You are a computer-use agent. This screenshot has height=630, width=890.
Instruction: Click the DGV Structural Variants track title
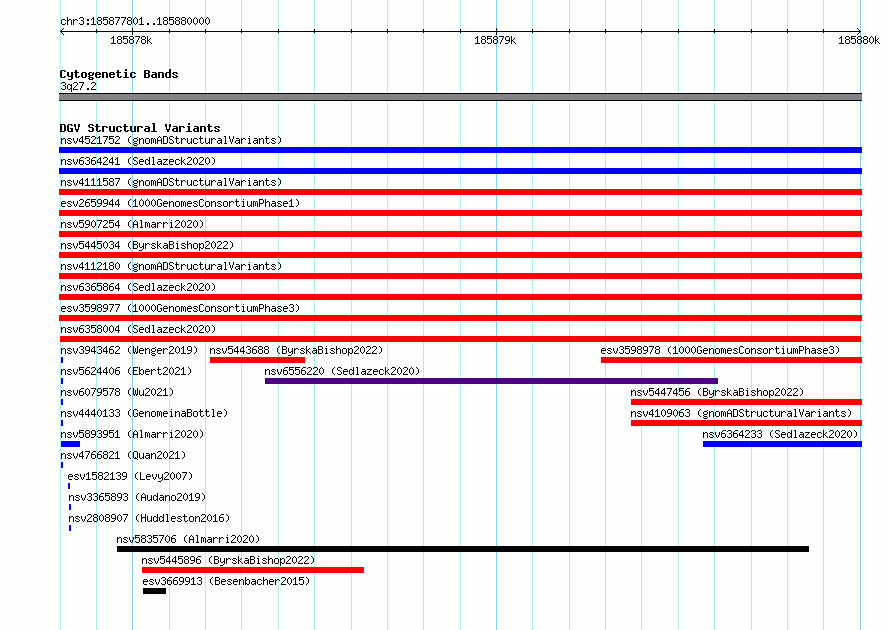pyautogui.click(x=140, y=128)
